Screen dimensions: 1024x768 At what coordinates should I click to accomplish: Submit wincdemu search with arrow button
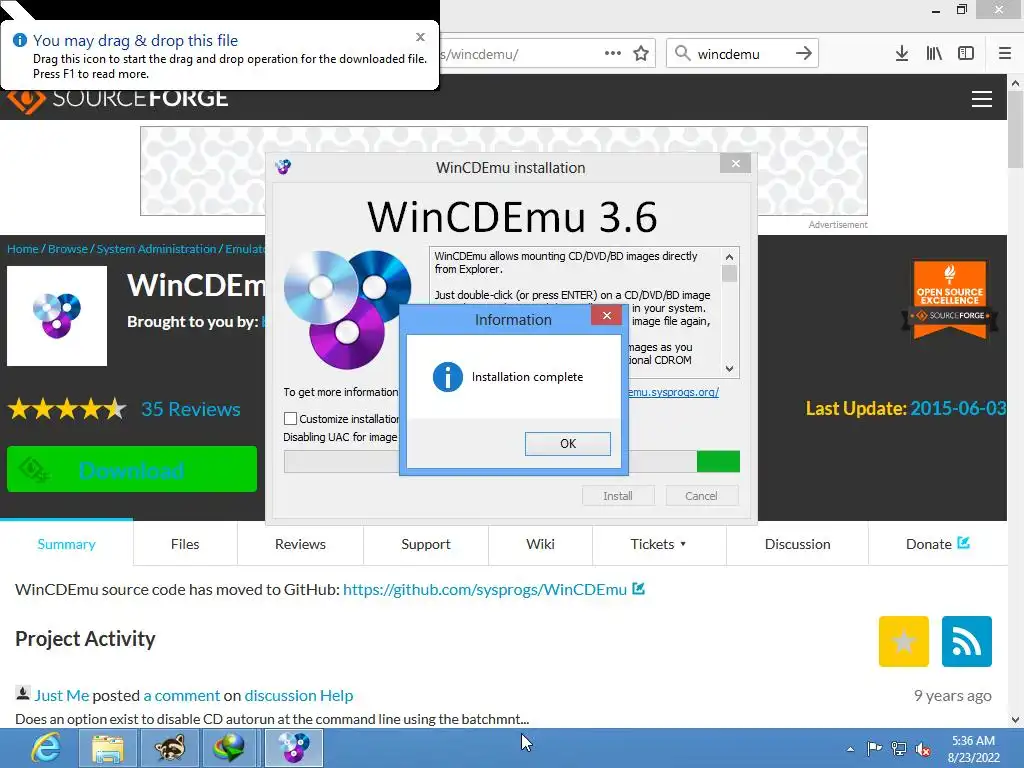803,53
